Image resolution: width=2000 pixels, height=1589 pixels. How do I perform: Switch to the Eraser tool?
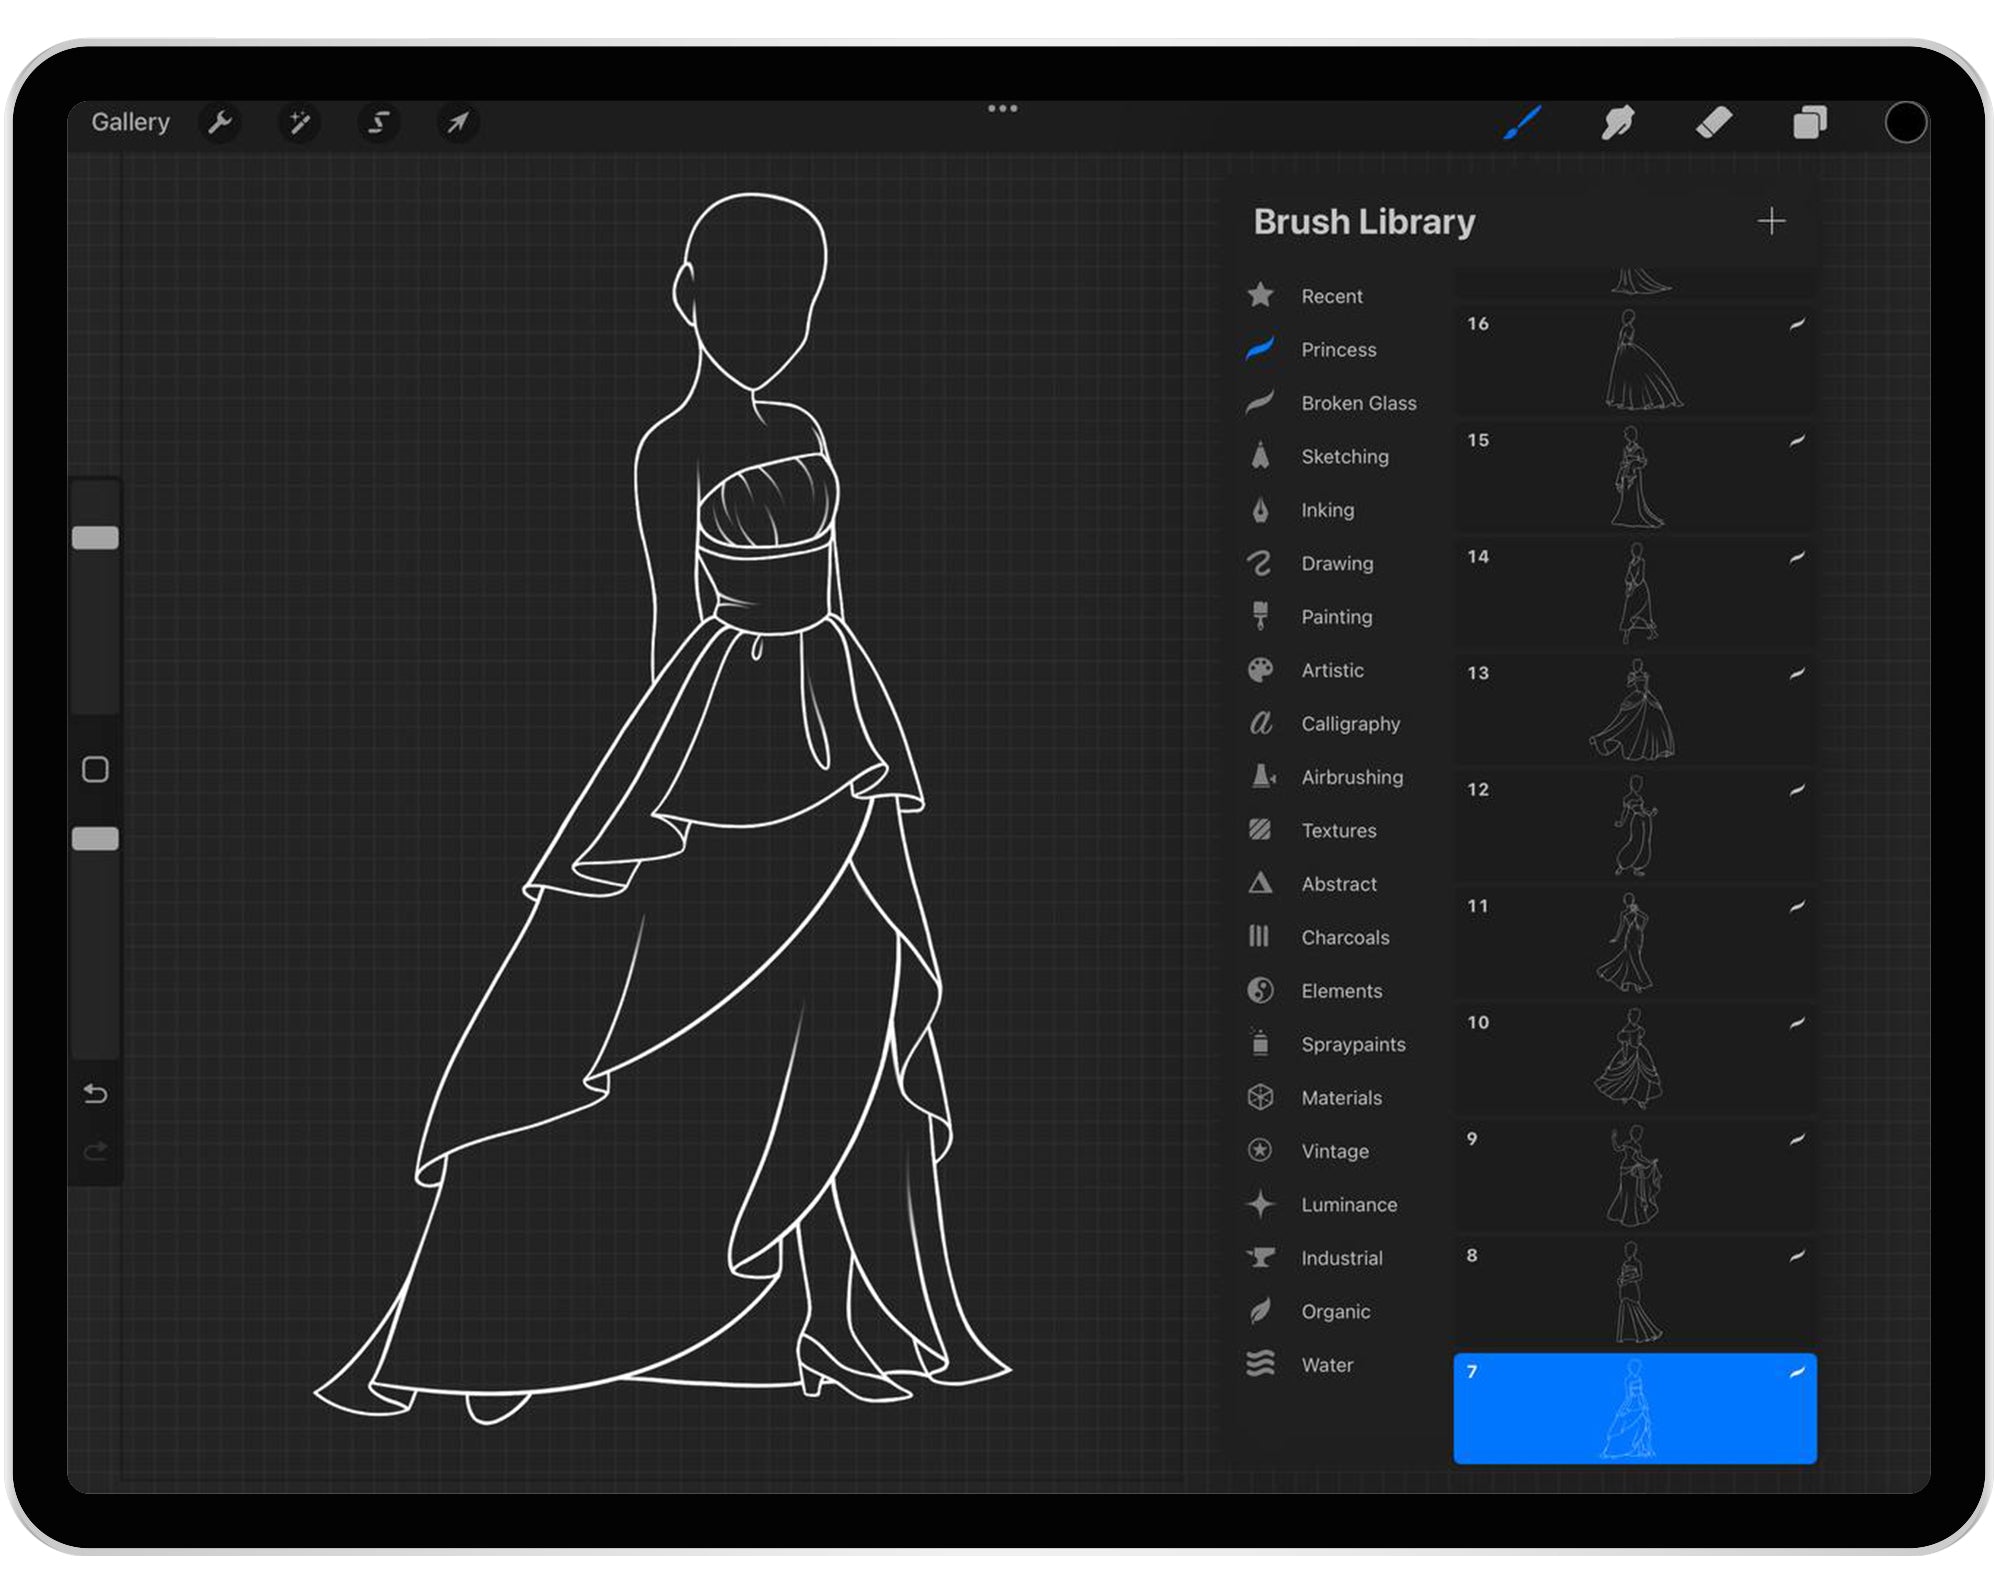[x=1714, y=122]
